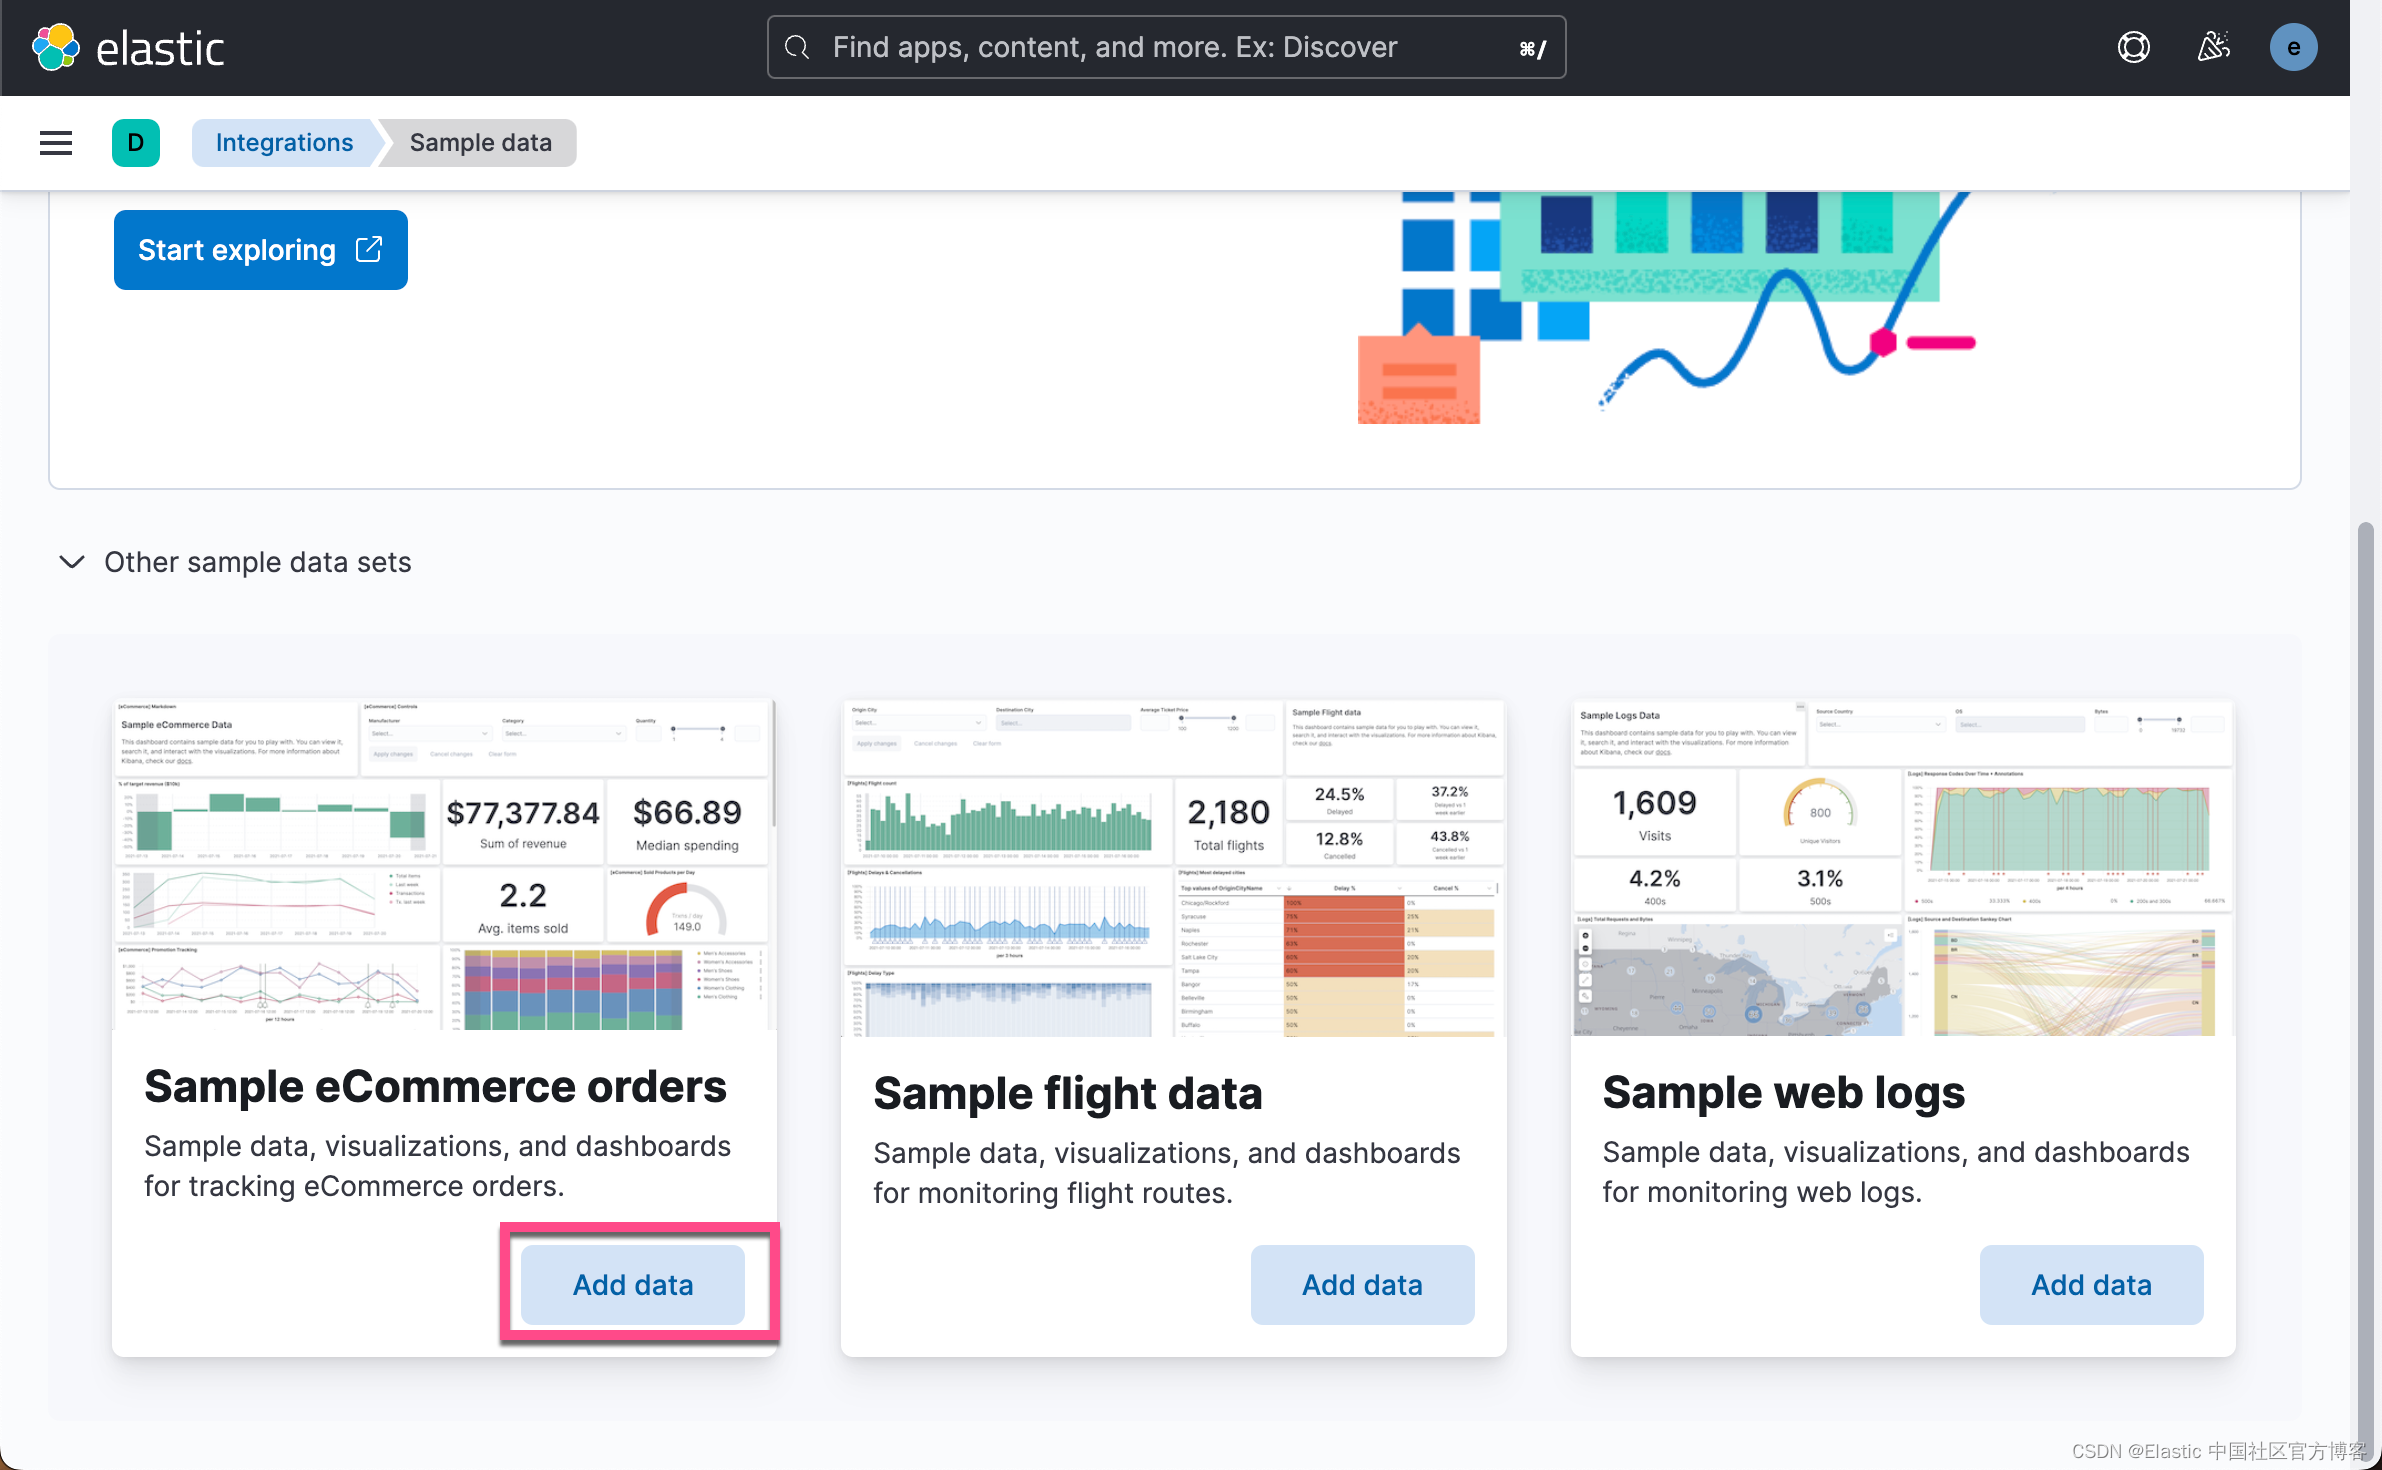Open the Integrations breadcrumb
The width and height of the screenshot is (2382, 1470).
point(285,142)
